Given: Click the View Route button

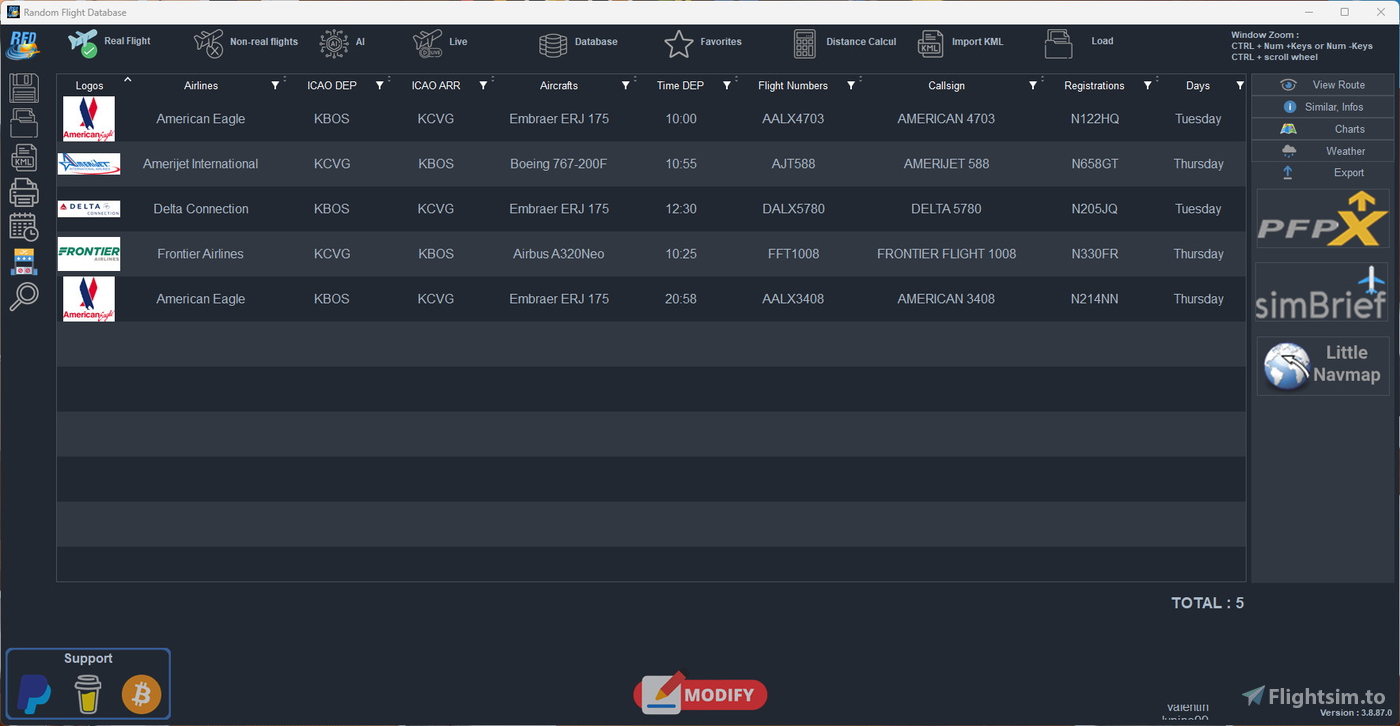Looking at the screenshot, I should pyautogui.click(x=1322, y=84).
